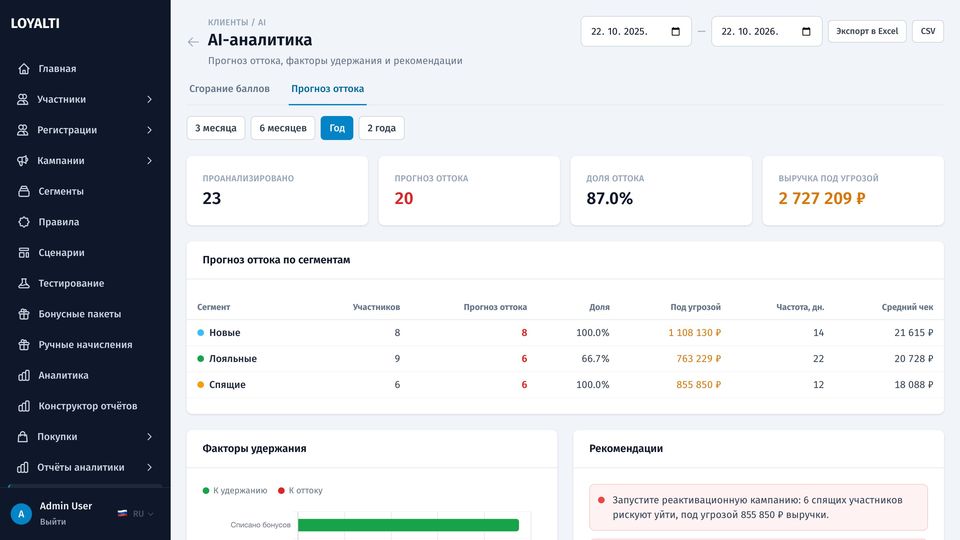Image resolution: width=960 pixels, height=540 pixels.
Task: Click the Russian flag icon
Action: coord(122,514)
